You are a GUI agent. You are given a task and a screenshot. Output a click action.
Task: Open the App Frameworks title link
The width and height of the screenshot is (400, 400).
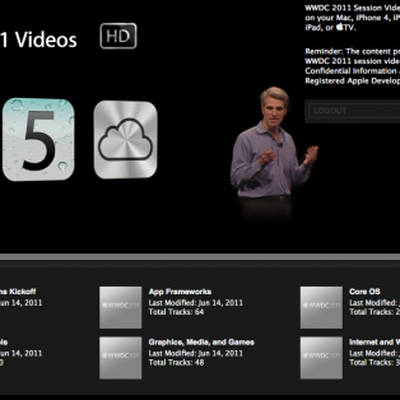tap(180, 292)
